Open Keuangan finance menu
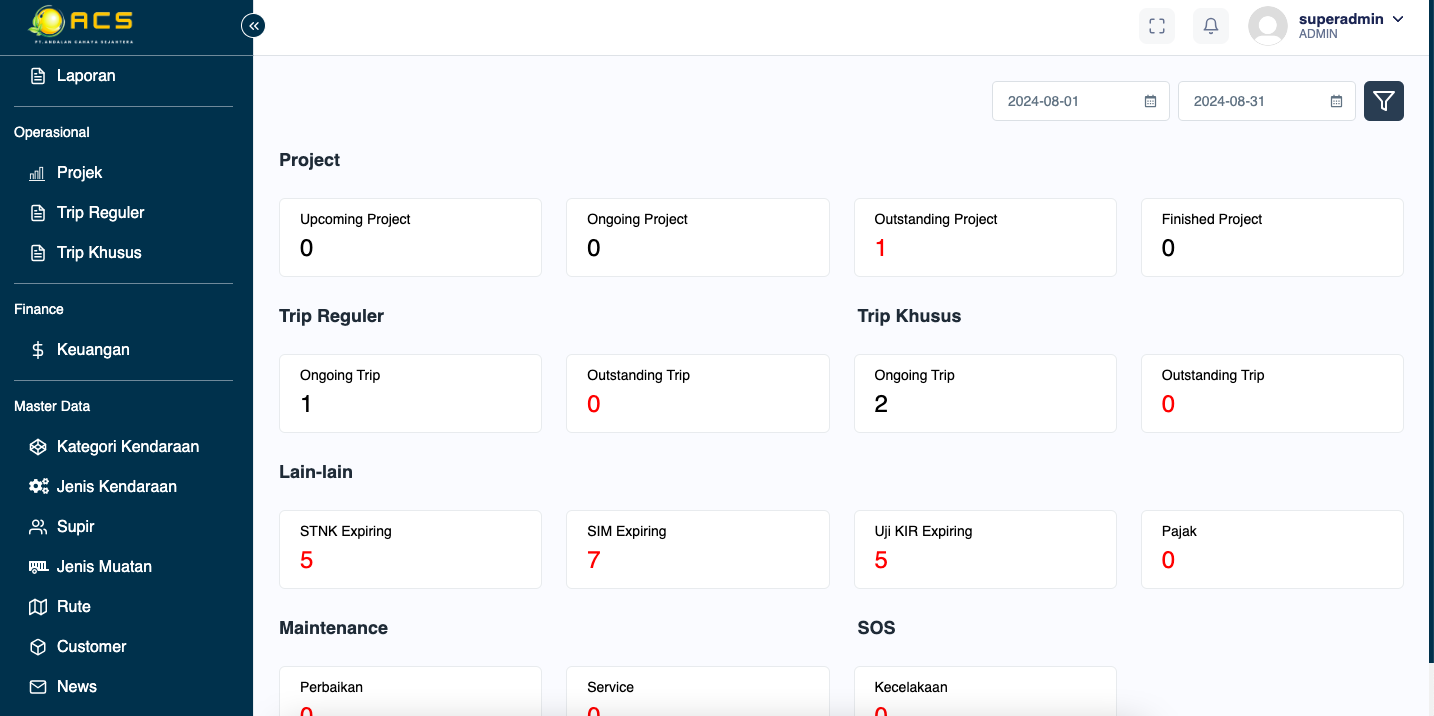The image size is (1434, 716). [93, 350]
